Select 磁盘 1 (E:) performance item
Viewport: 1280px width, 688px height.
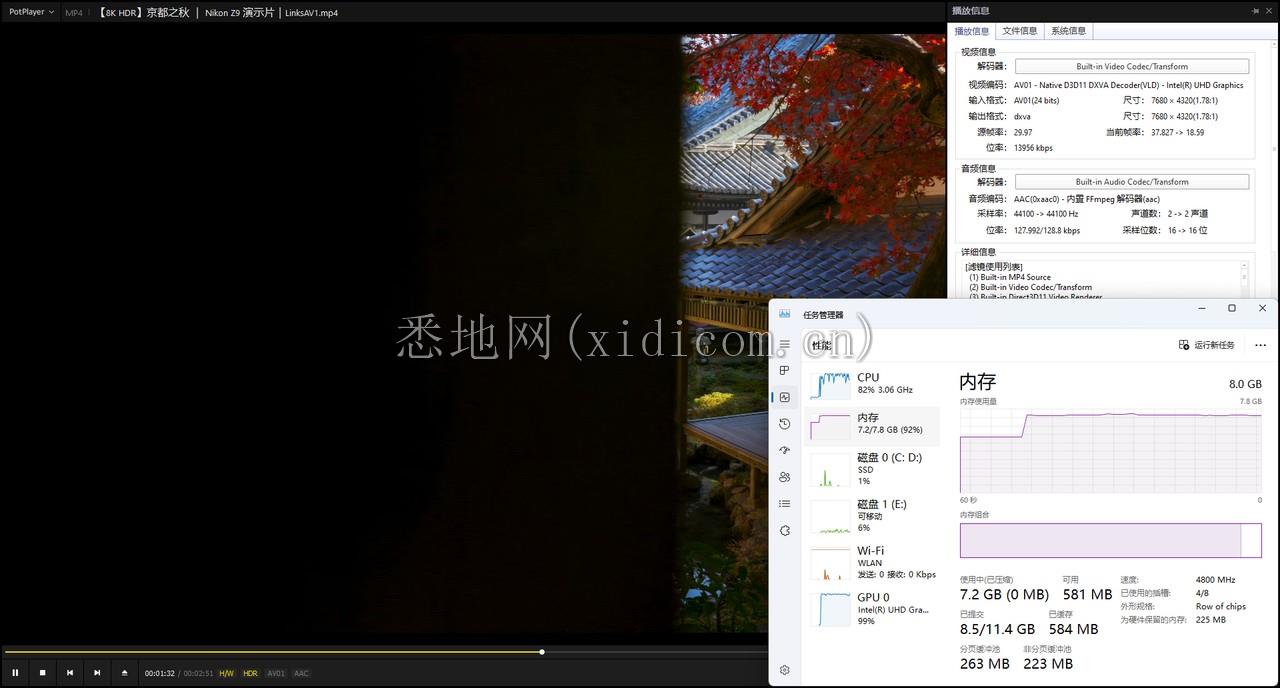click(872, 515)
